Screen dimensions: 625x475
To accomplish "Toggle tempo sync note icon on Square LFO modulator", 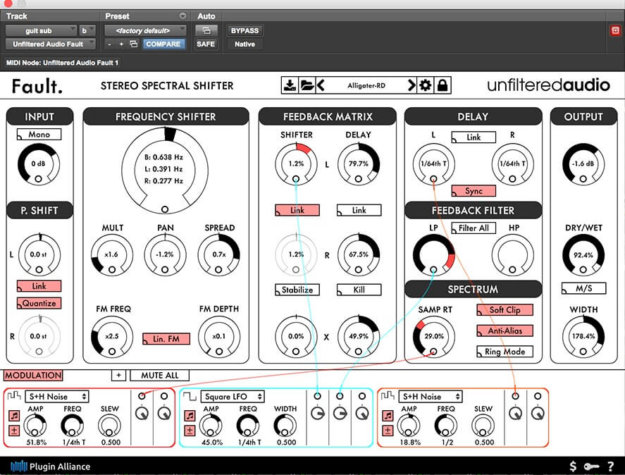I will [190, 416].
